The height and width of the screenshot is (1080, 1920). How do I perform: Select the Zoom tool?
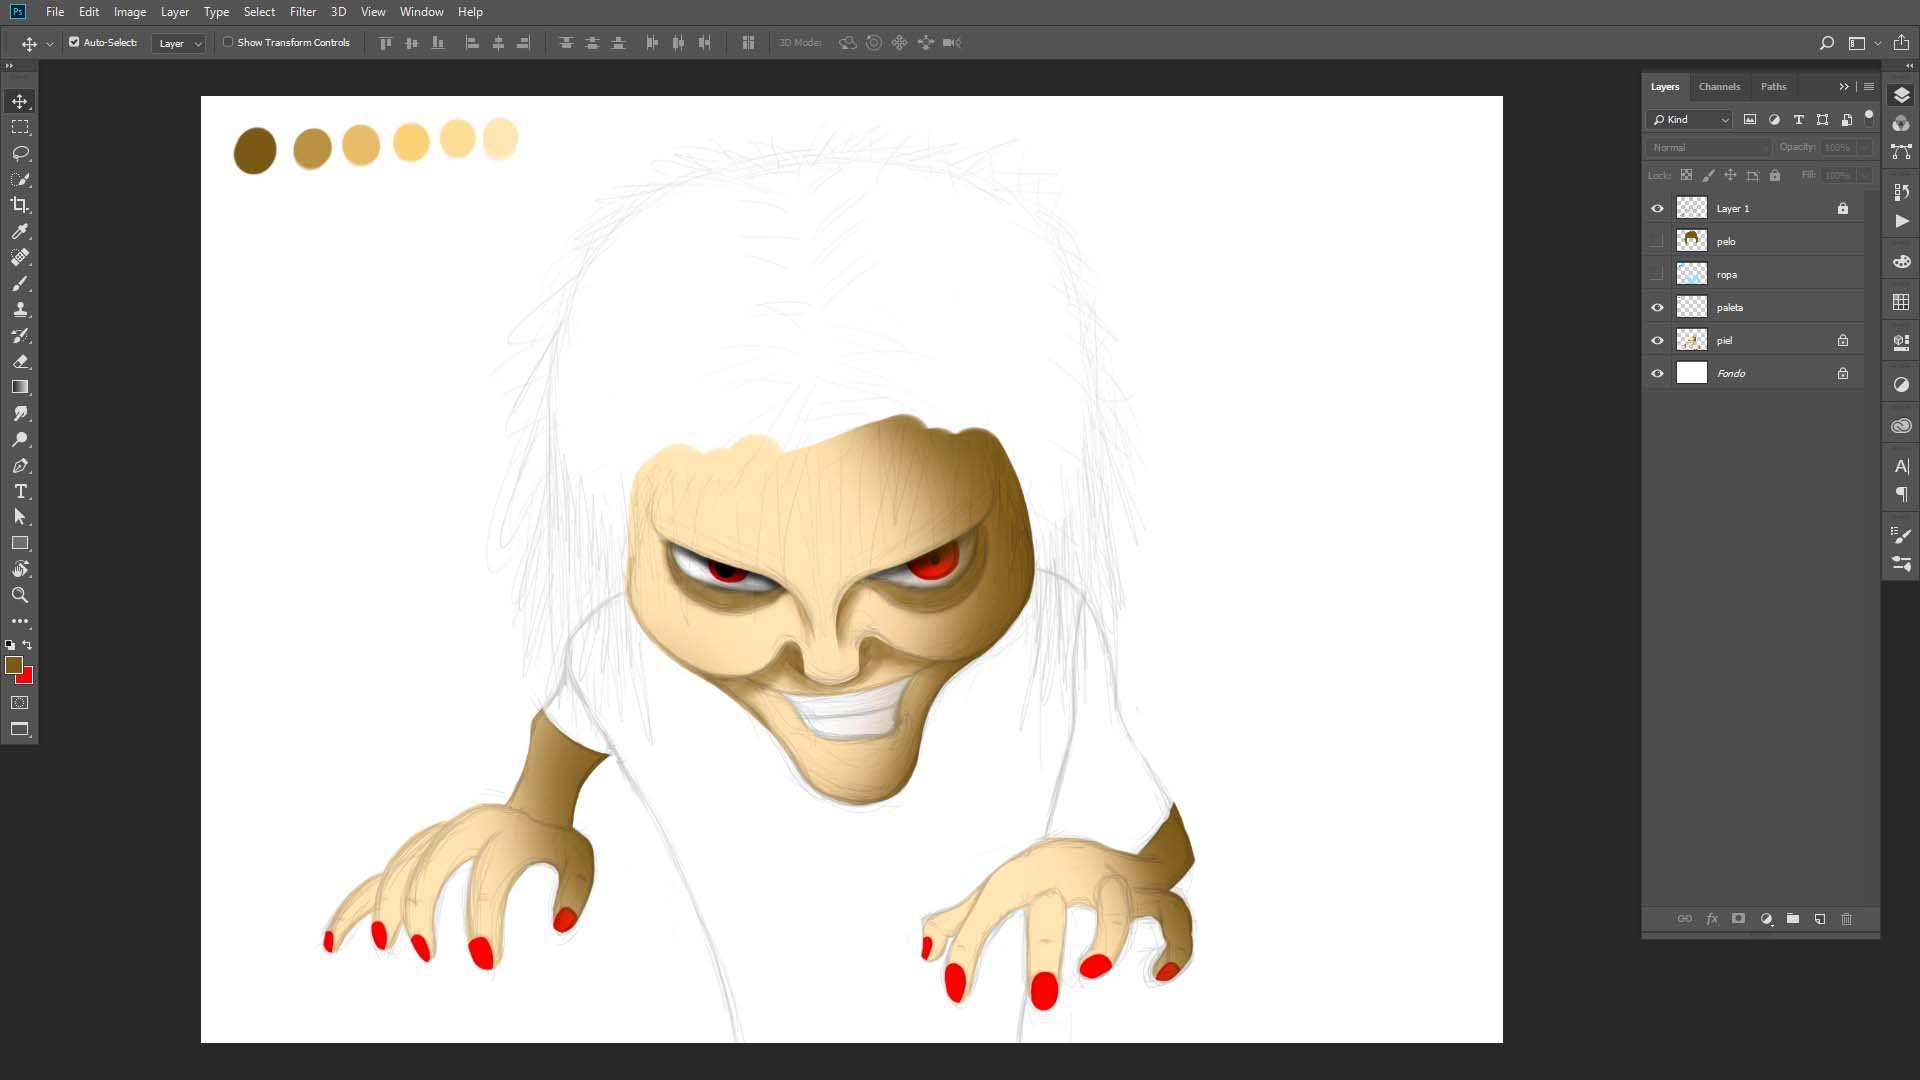[20, 595]
